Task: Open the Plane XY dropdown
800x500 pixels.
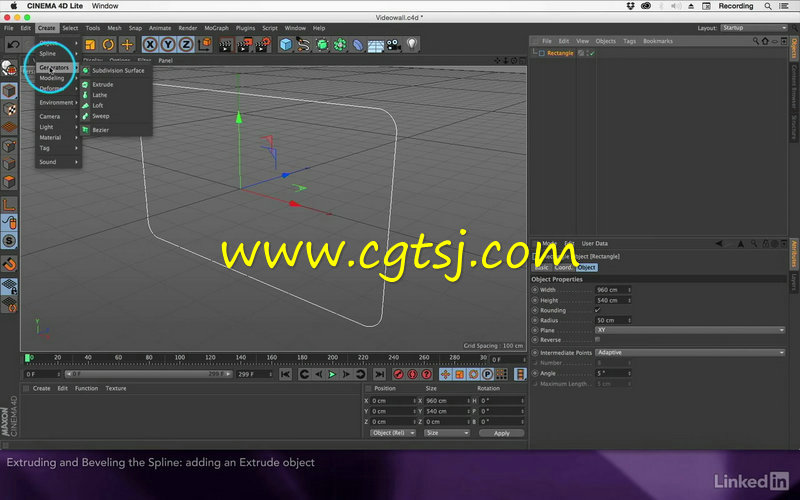Action: coord(690,330)
